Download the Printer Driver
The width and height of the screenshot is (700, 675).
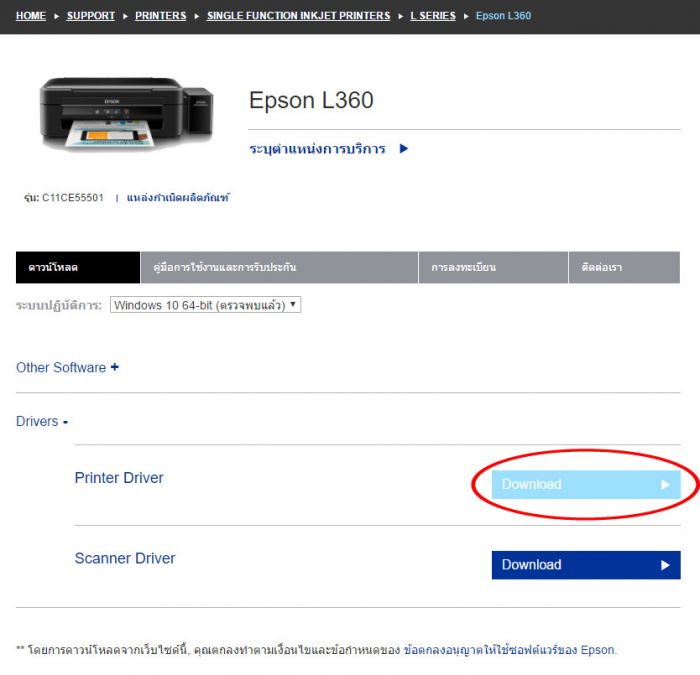586,484
